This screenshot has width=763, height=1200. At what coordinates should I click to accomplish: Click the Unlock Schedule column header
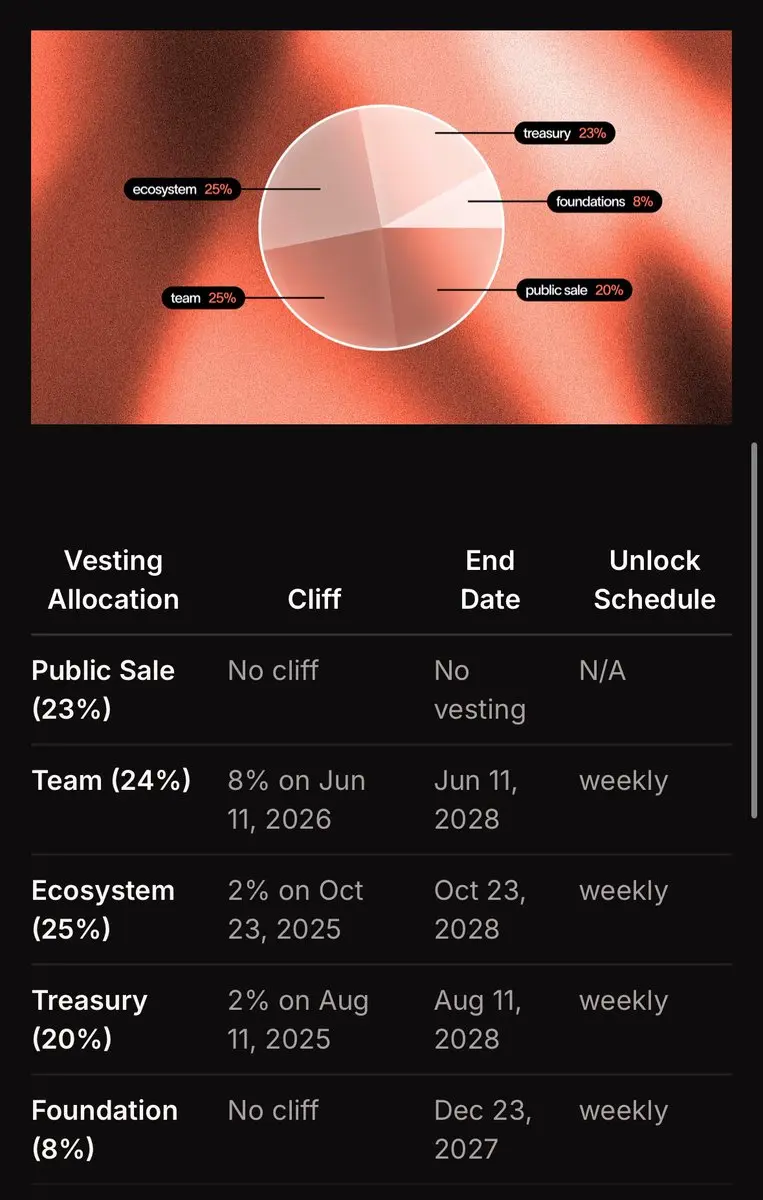tap(655, 580)
